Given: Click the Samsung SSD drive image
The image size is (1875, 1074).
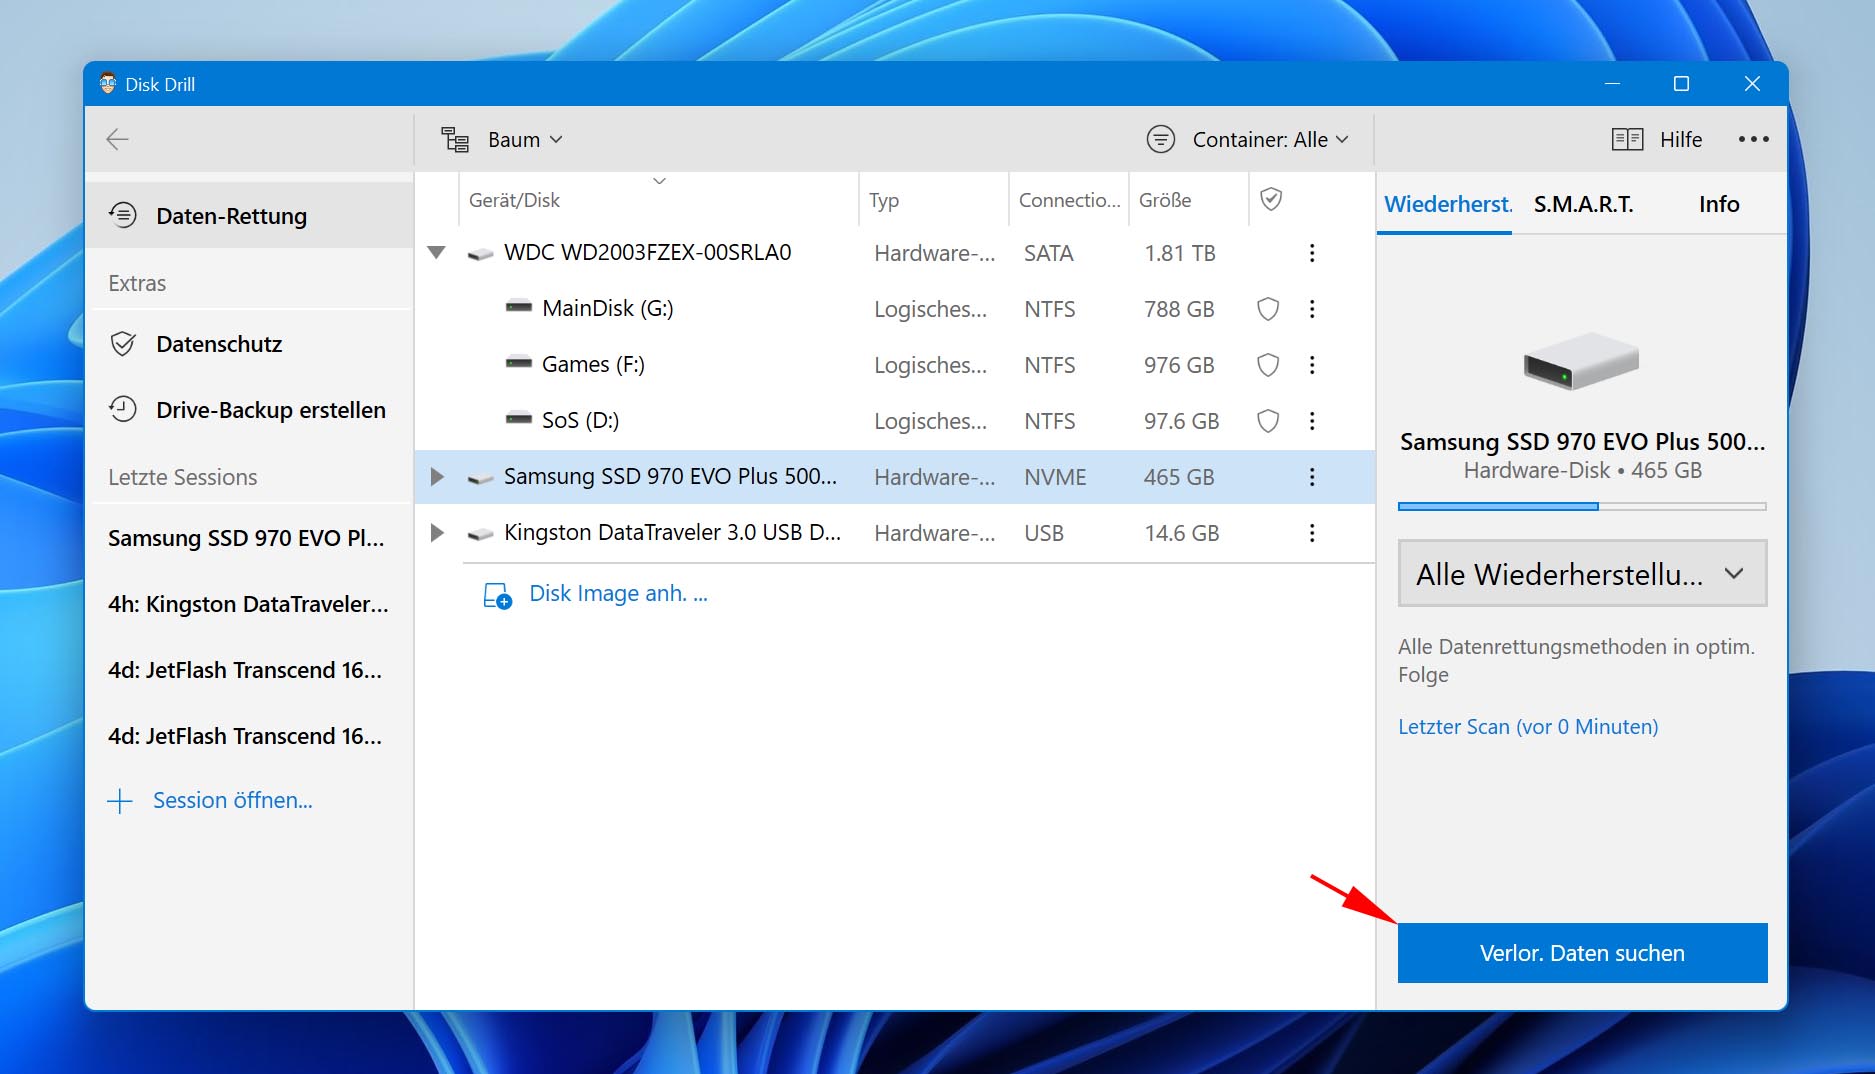Looking at the screenshot, I should (1581, 361).
